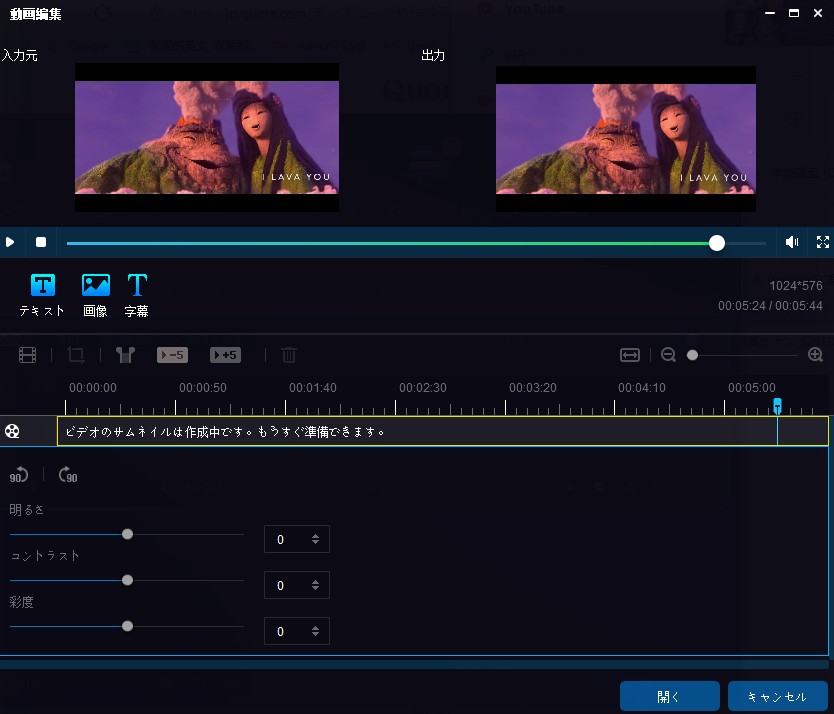Add a テキスト text overlay
Viewport: 834px width, 714px height.
[42, 295]
